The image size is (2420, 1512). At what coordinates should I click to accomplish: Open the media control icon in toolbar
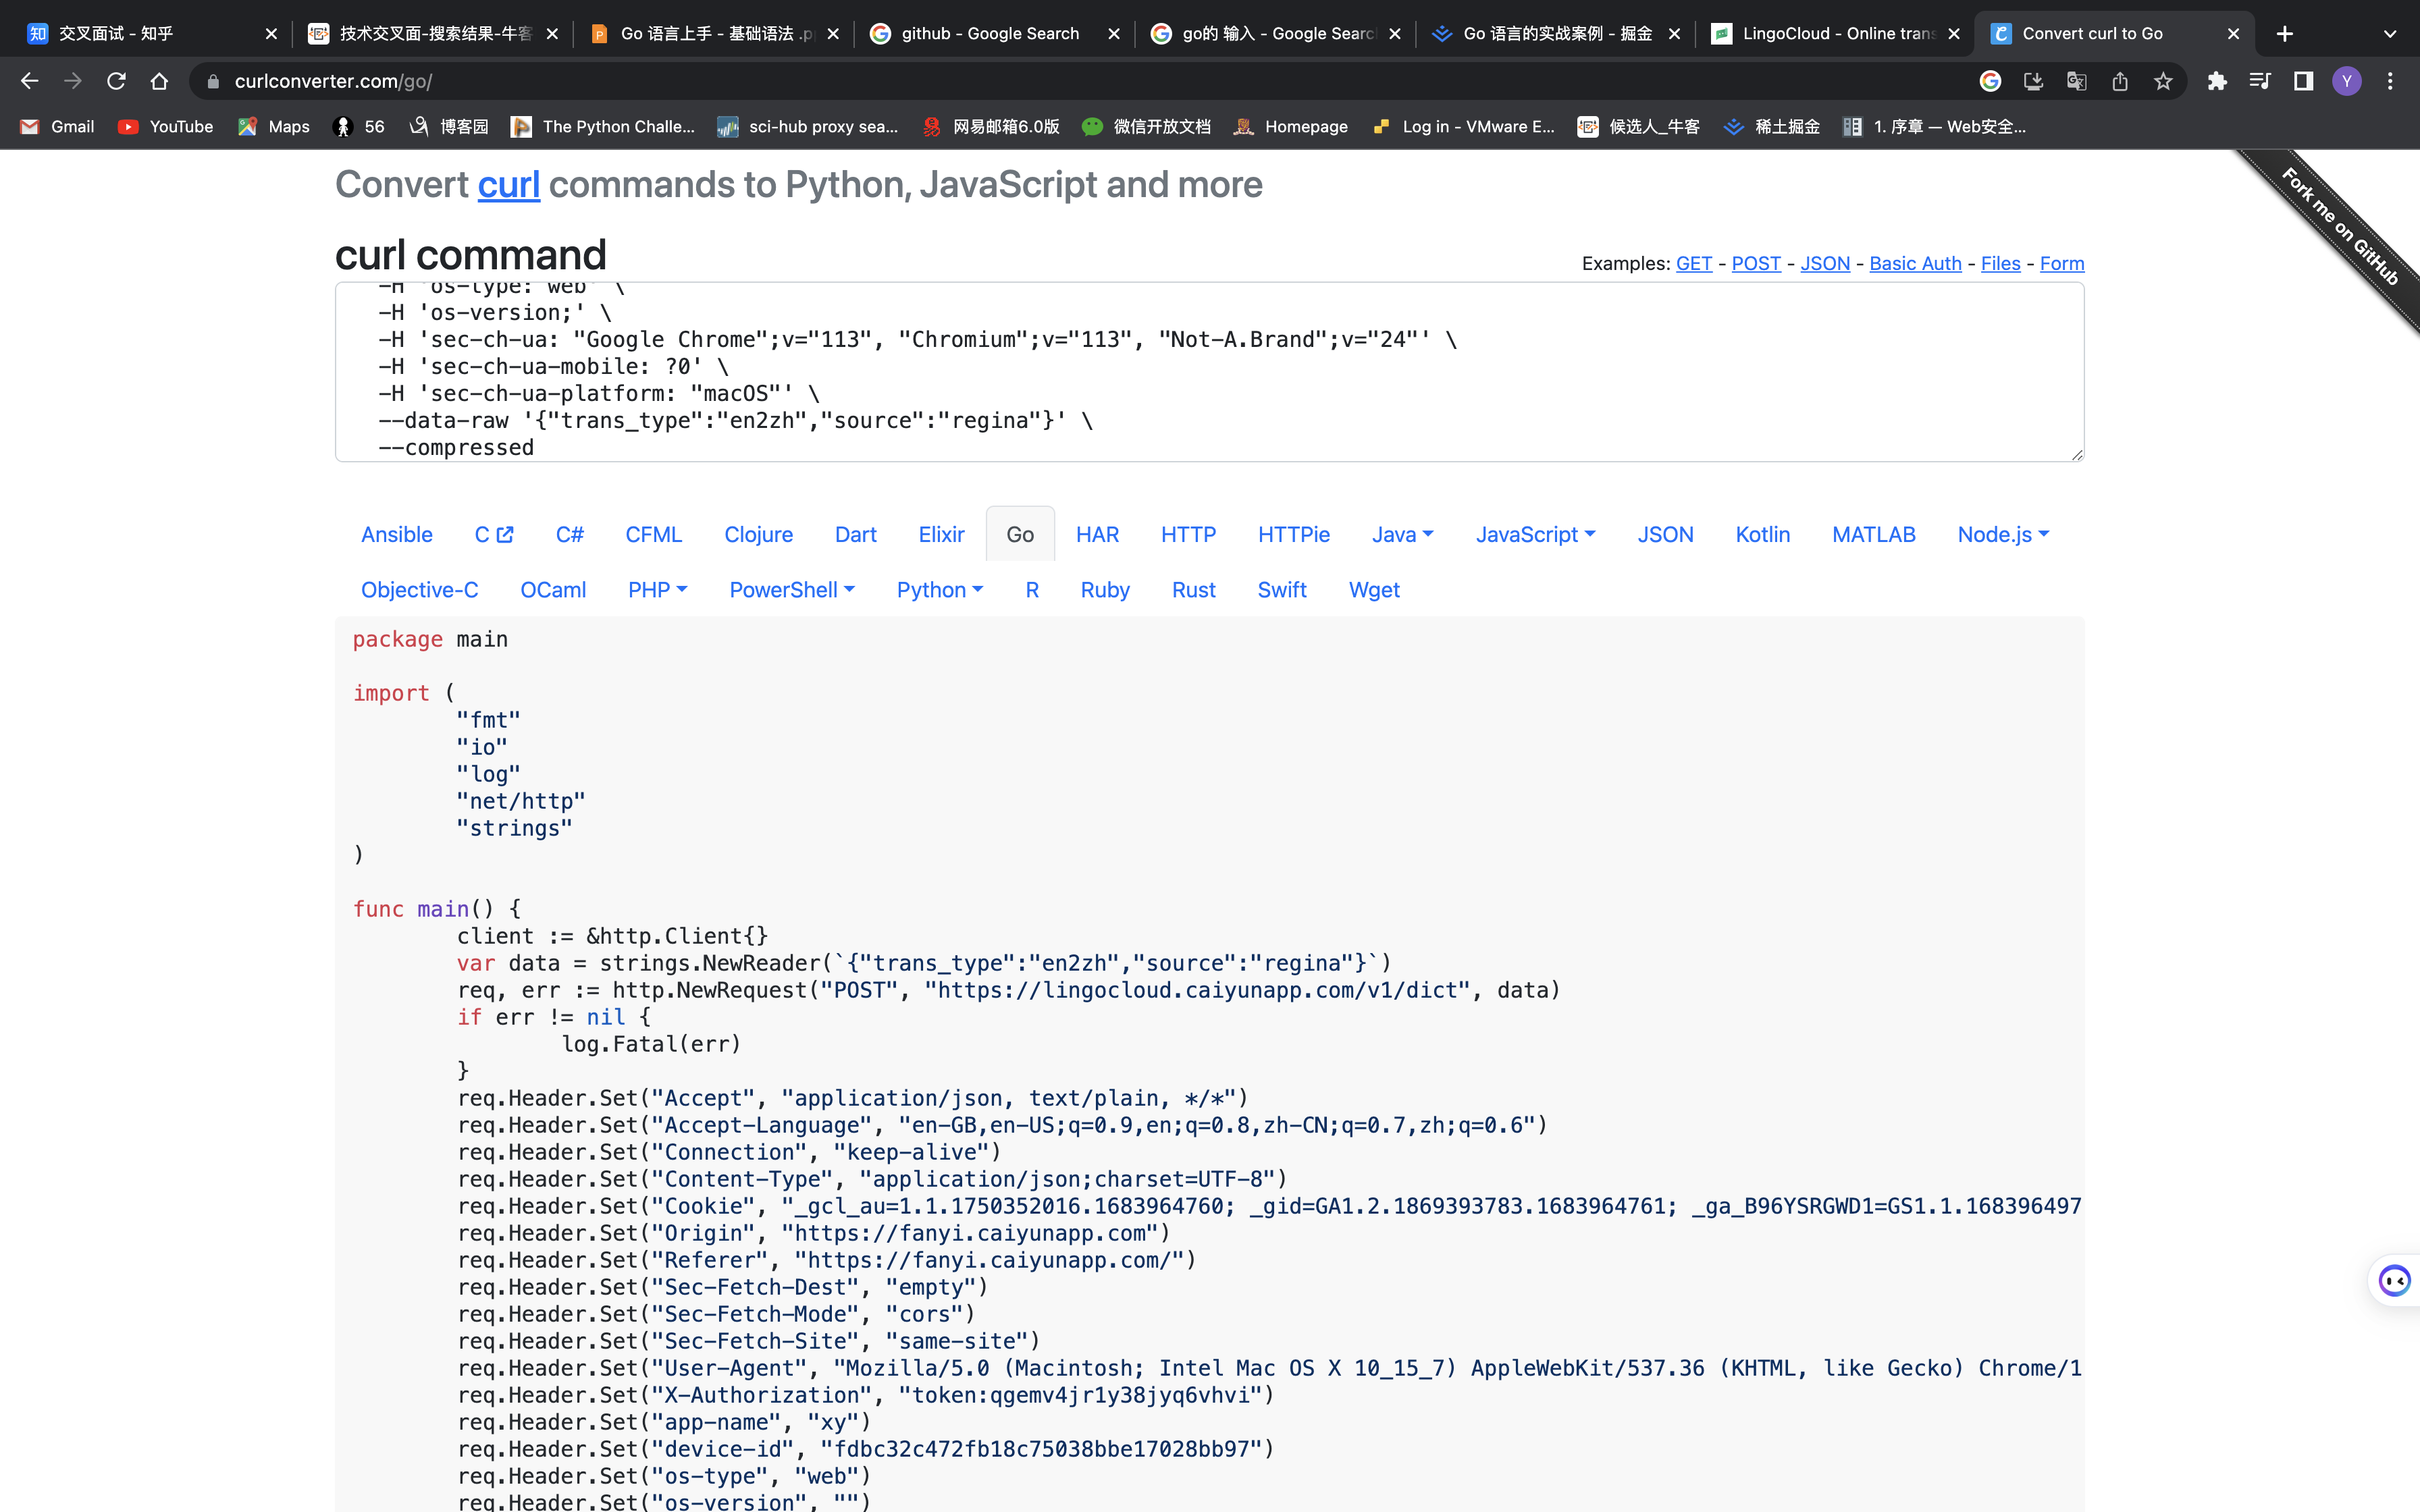[x=2260, y=81]
